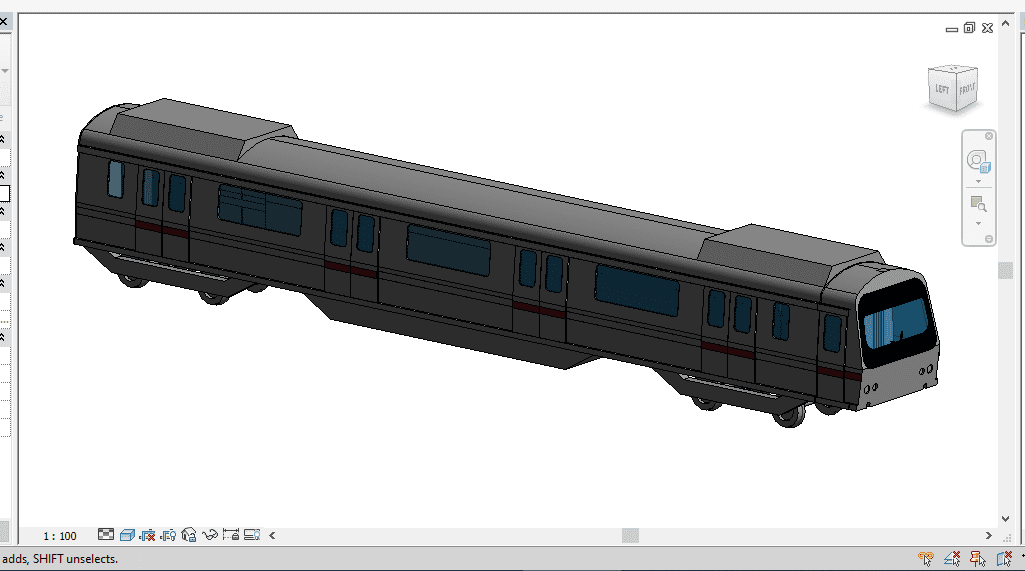Open the 1 : 100 view scale list
Viewport: 1025px width, 571px height.
click(x=60, y=536)
